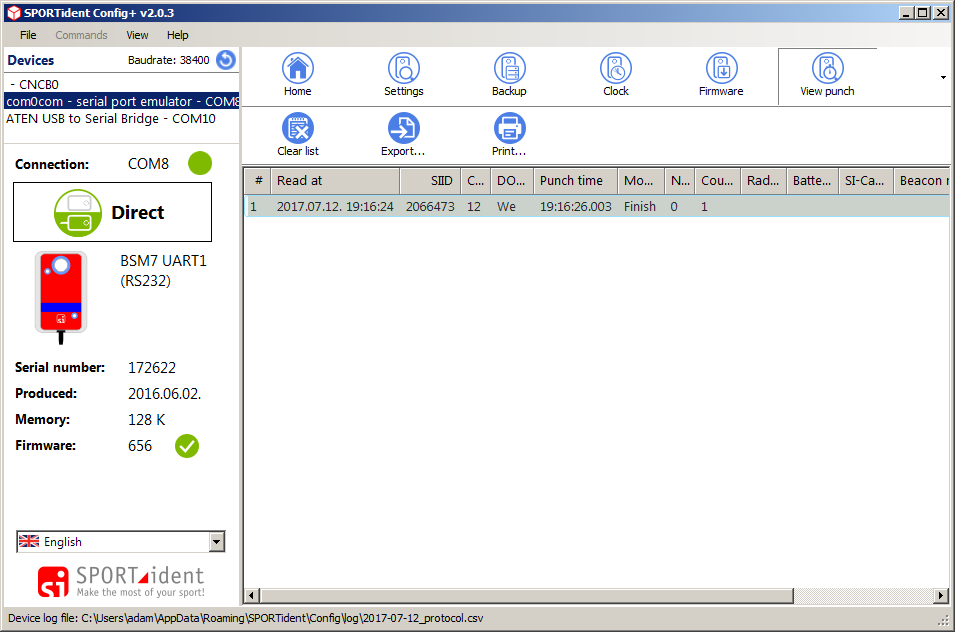This screenshot has height=632, width=955.
Task: Click Baudrate: 38400 label
Action: [169, 60]
